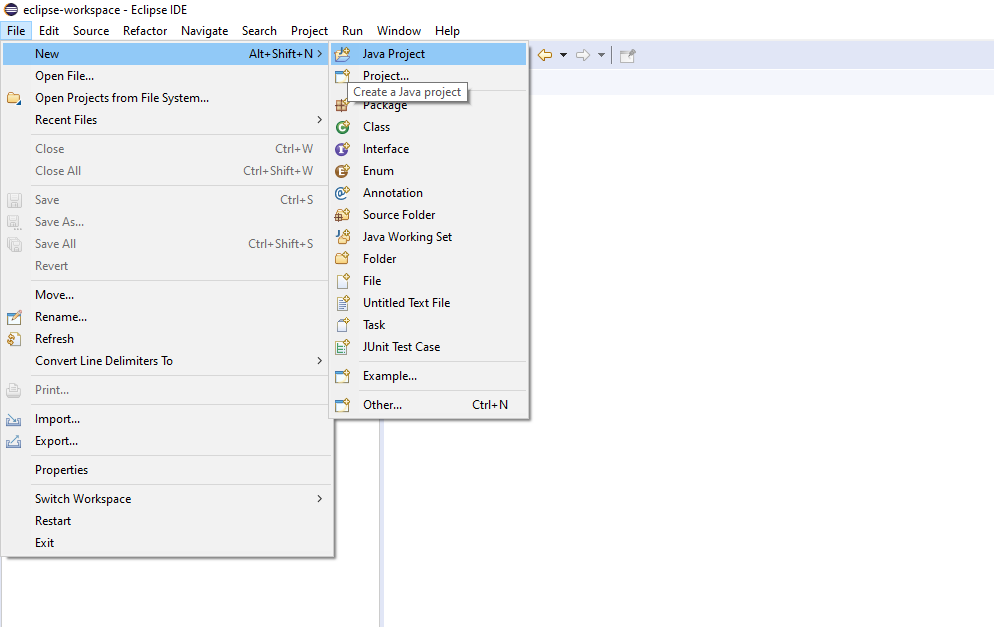
Task: Choose Other... in New submenu
Action: (x=382, y=405)
